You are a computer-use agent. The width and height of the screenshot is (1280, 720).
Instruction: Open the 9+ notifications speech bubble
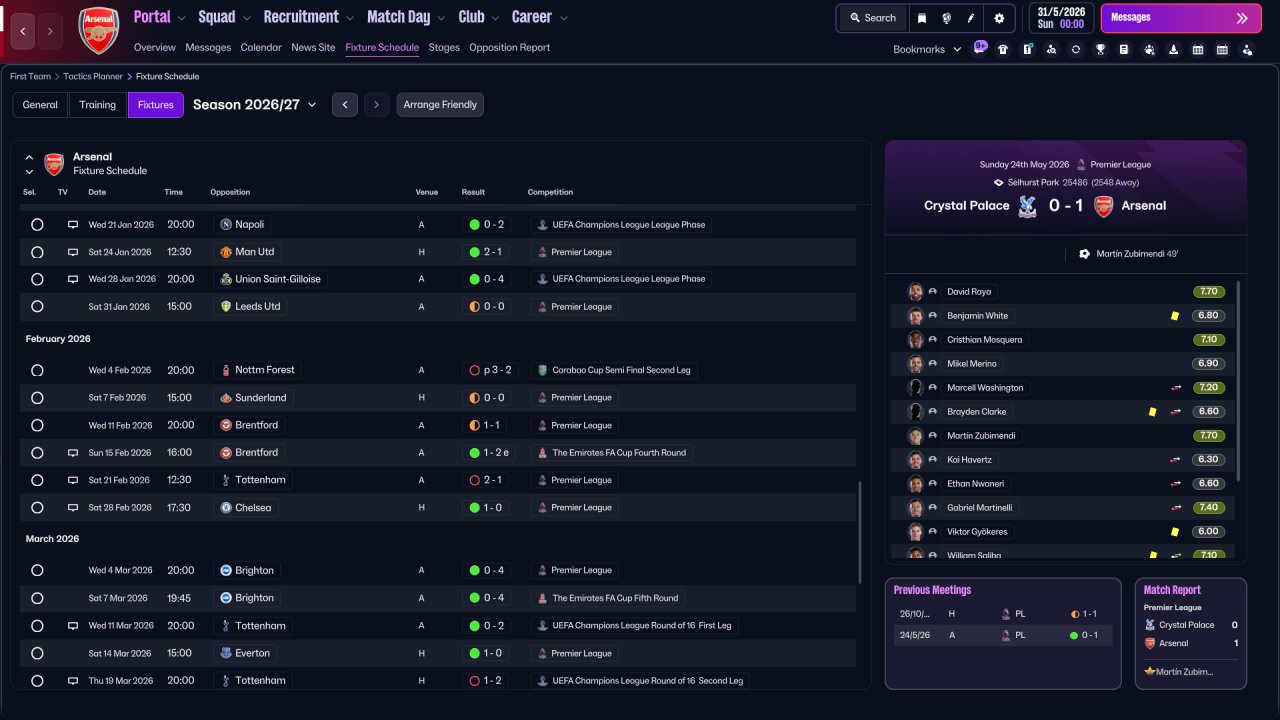tap(980, 47)
